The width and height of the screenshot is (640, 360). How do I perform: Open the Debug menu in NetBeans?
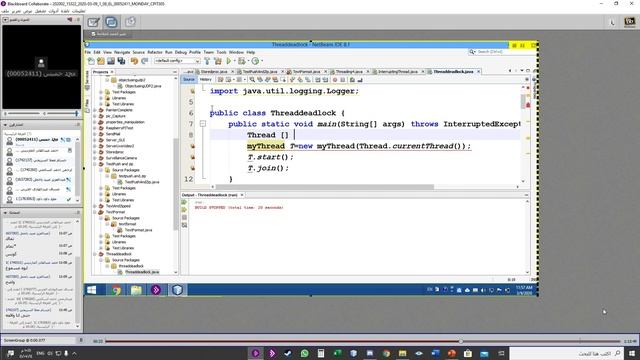click(x=180, y=52)
